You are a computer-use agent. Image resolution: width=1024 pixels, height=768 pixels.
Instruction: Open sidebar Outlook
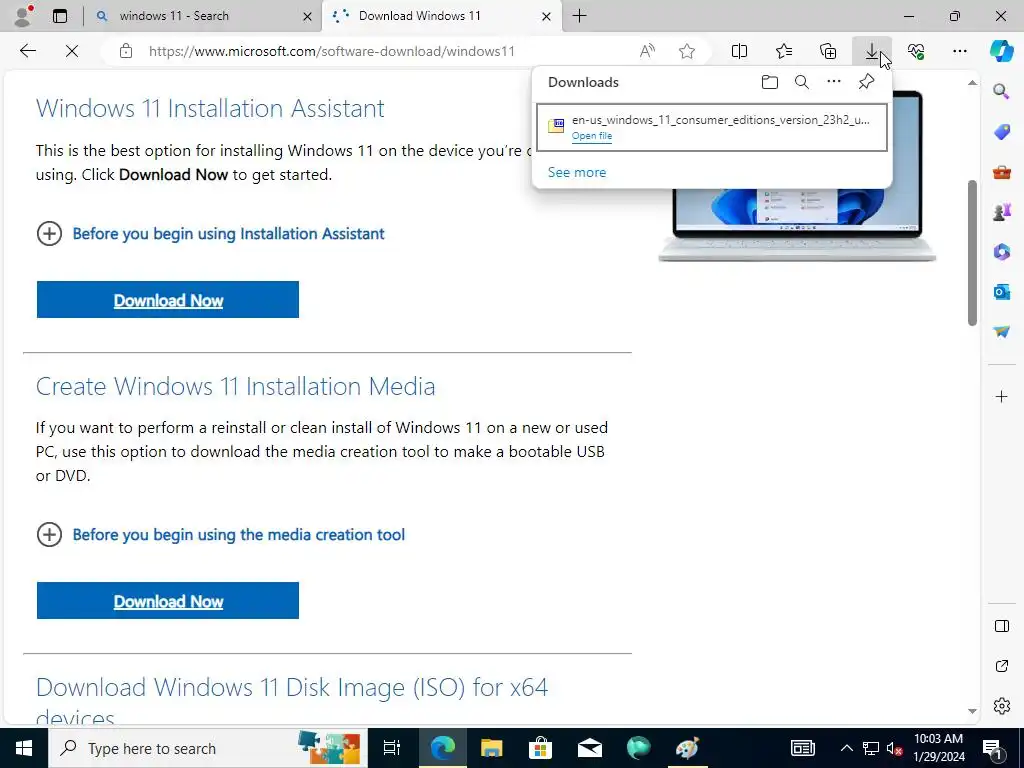1001,291
